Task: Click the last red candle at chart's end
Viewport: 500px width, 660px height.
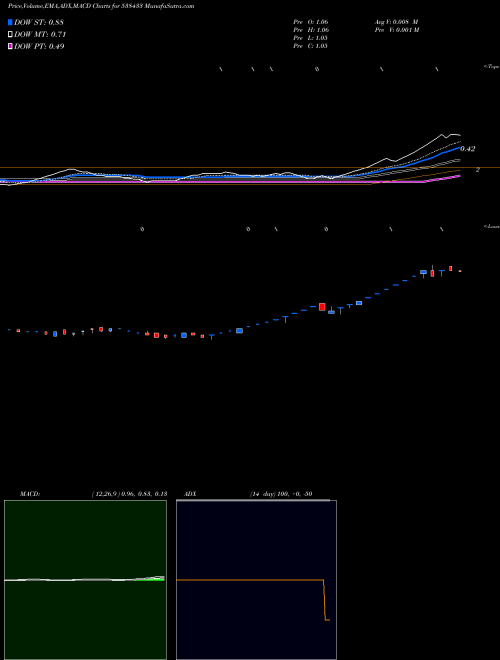Action: tap(460, 271)
